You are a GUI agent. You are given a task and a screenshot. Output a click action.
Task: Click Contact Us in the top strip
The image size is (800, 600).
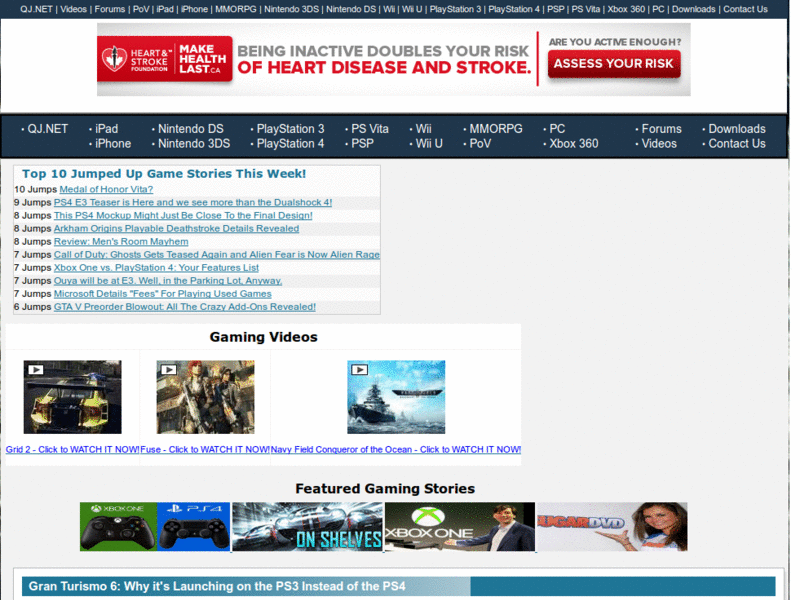[x=745, y=9]
